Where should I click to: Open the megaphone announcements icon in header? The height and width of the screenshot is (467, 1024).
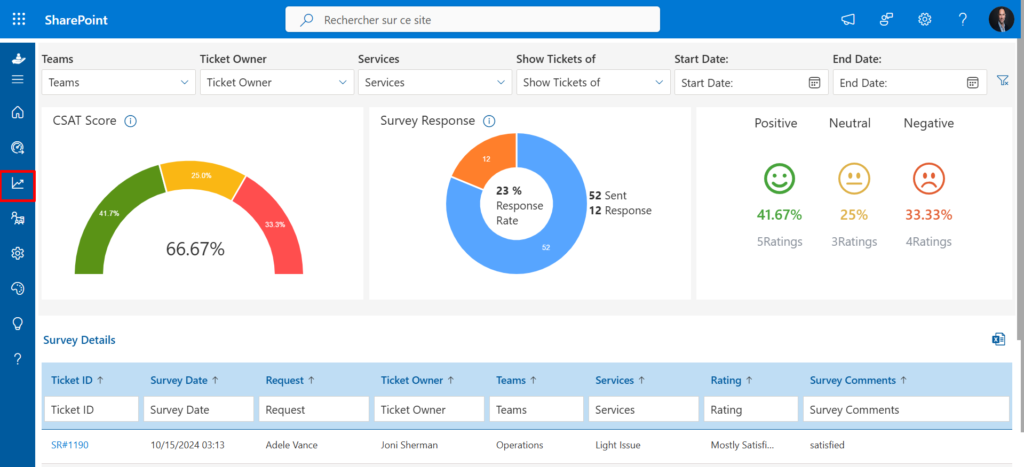[x=848, y=20]
